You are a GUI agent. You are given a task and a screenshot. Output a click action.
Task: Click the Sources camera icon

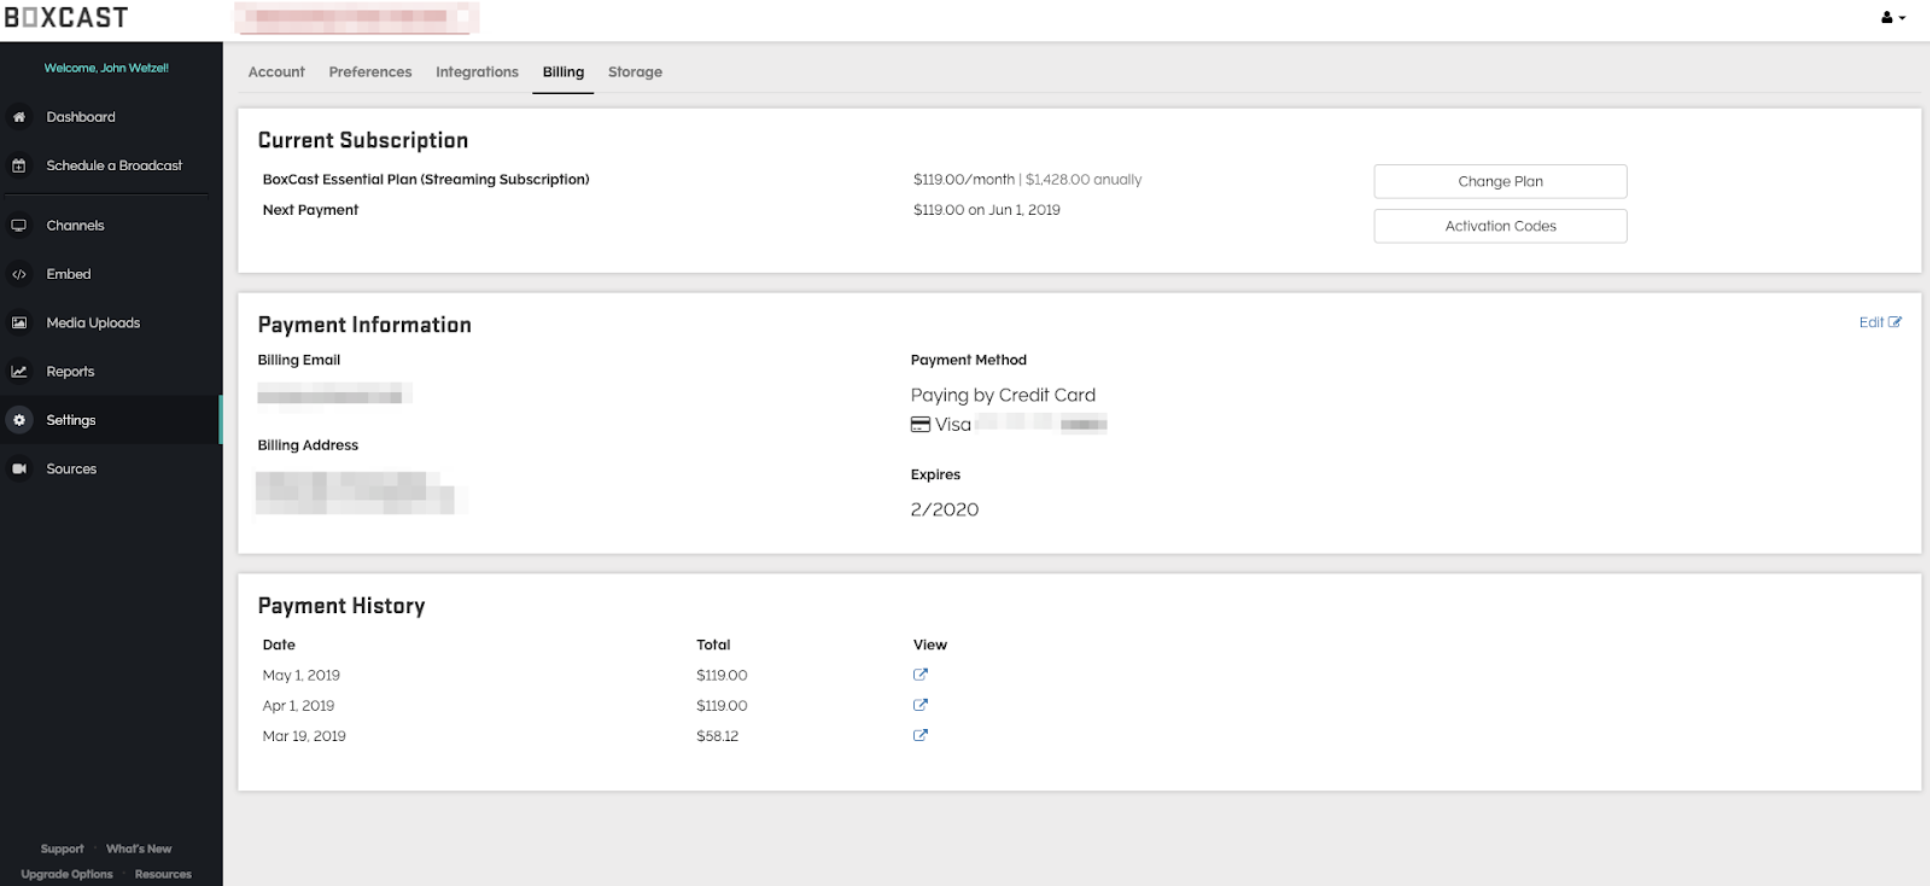click(19, 469)
